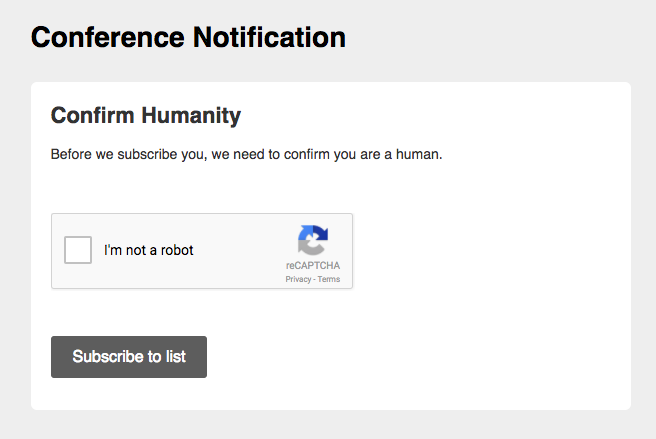Click the dash between Privacy and Terms
Image resolution: width=656 pixels, height=439 pixels.
(315, 280)
